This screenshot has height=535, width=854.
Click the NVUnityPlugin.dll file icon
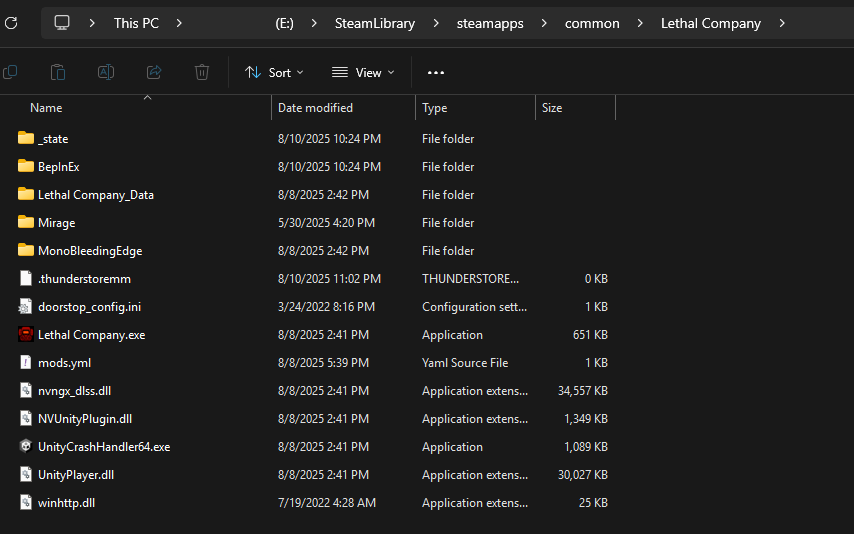(26, 418)
